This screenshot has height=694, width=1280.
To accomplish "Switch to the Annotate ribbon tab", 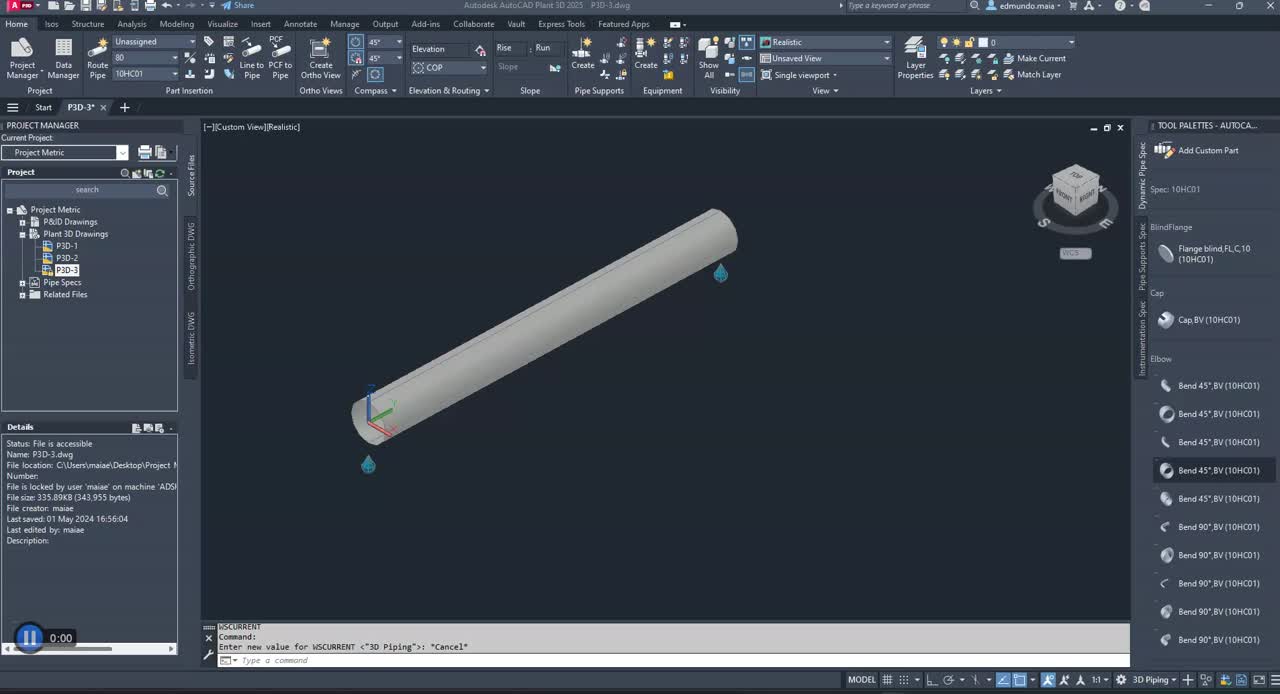I will (300, 23).
